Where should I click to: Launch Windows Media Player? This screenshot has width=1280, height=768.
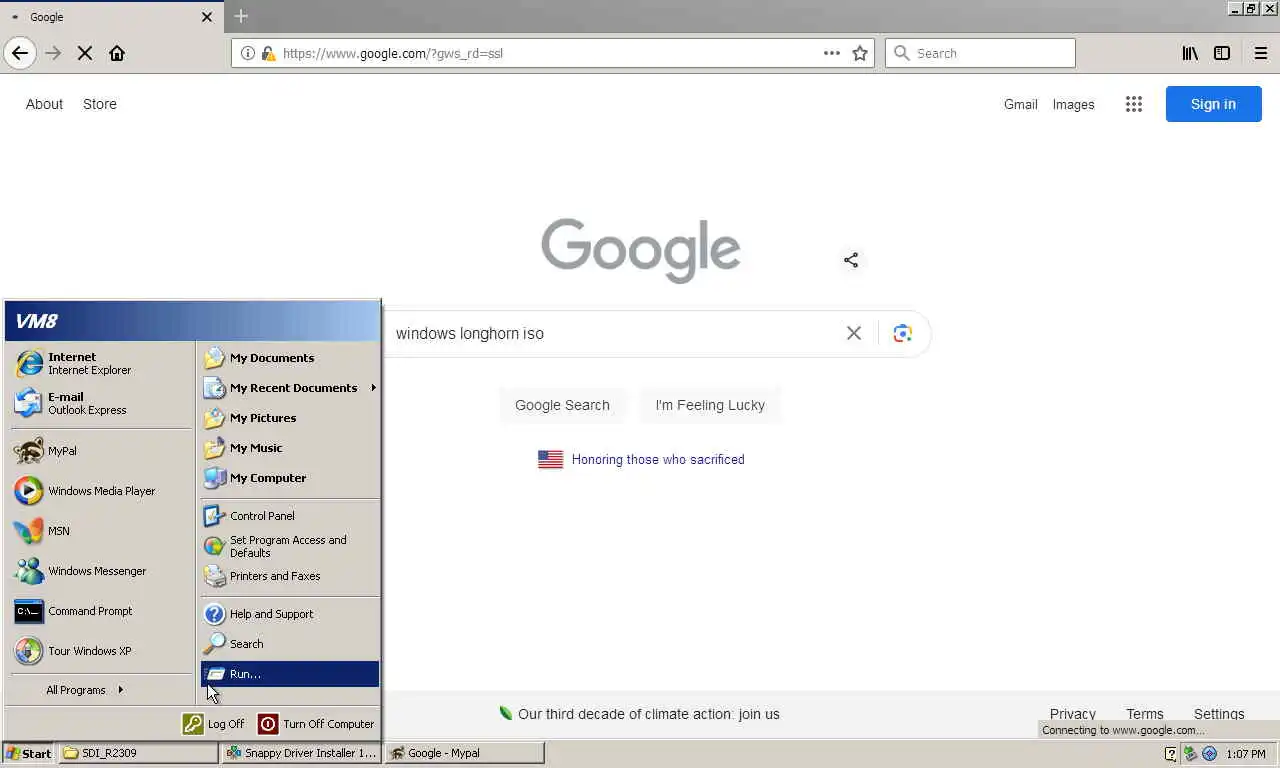(x=100, y=491)
